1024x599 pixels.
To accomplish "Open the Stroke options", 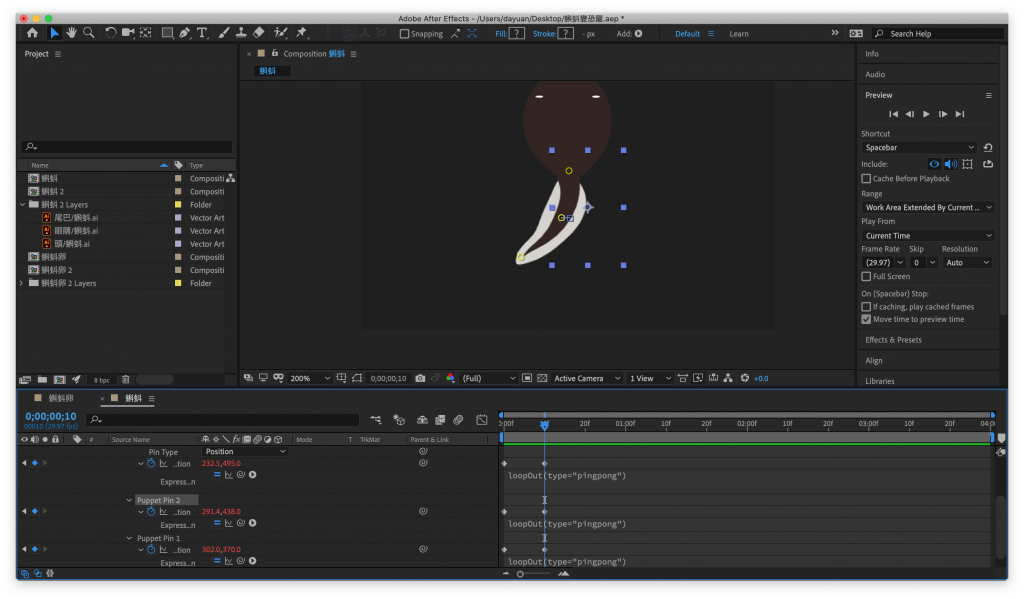I will [x=544, y=34].
